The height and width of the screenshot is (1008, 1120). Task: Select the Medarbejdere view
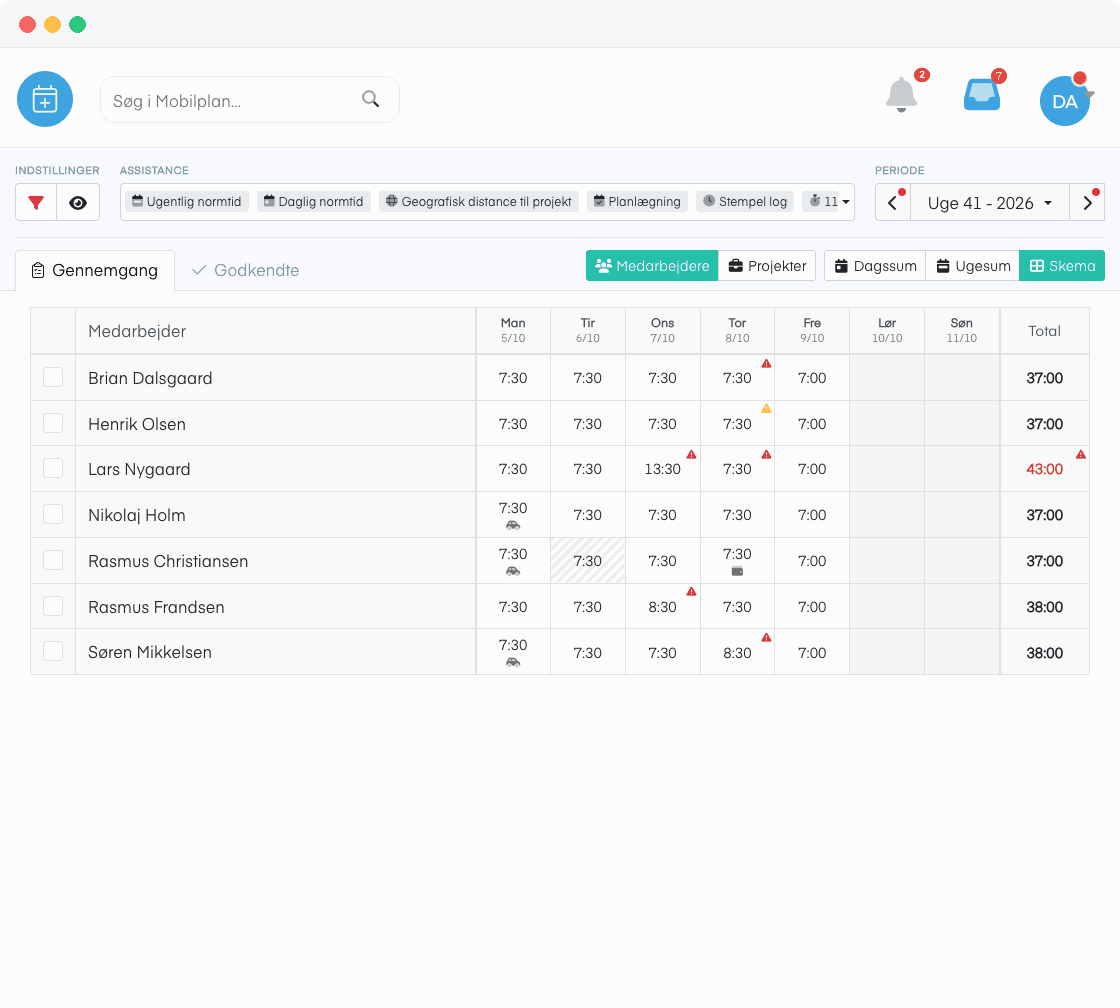pyautogui.click(x=652, y=266)
